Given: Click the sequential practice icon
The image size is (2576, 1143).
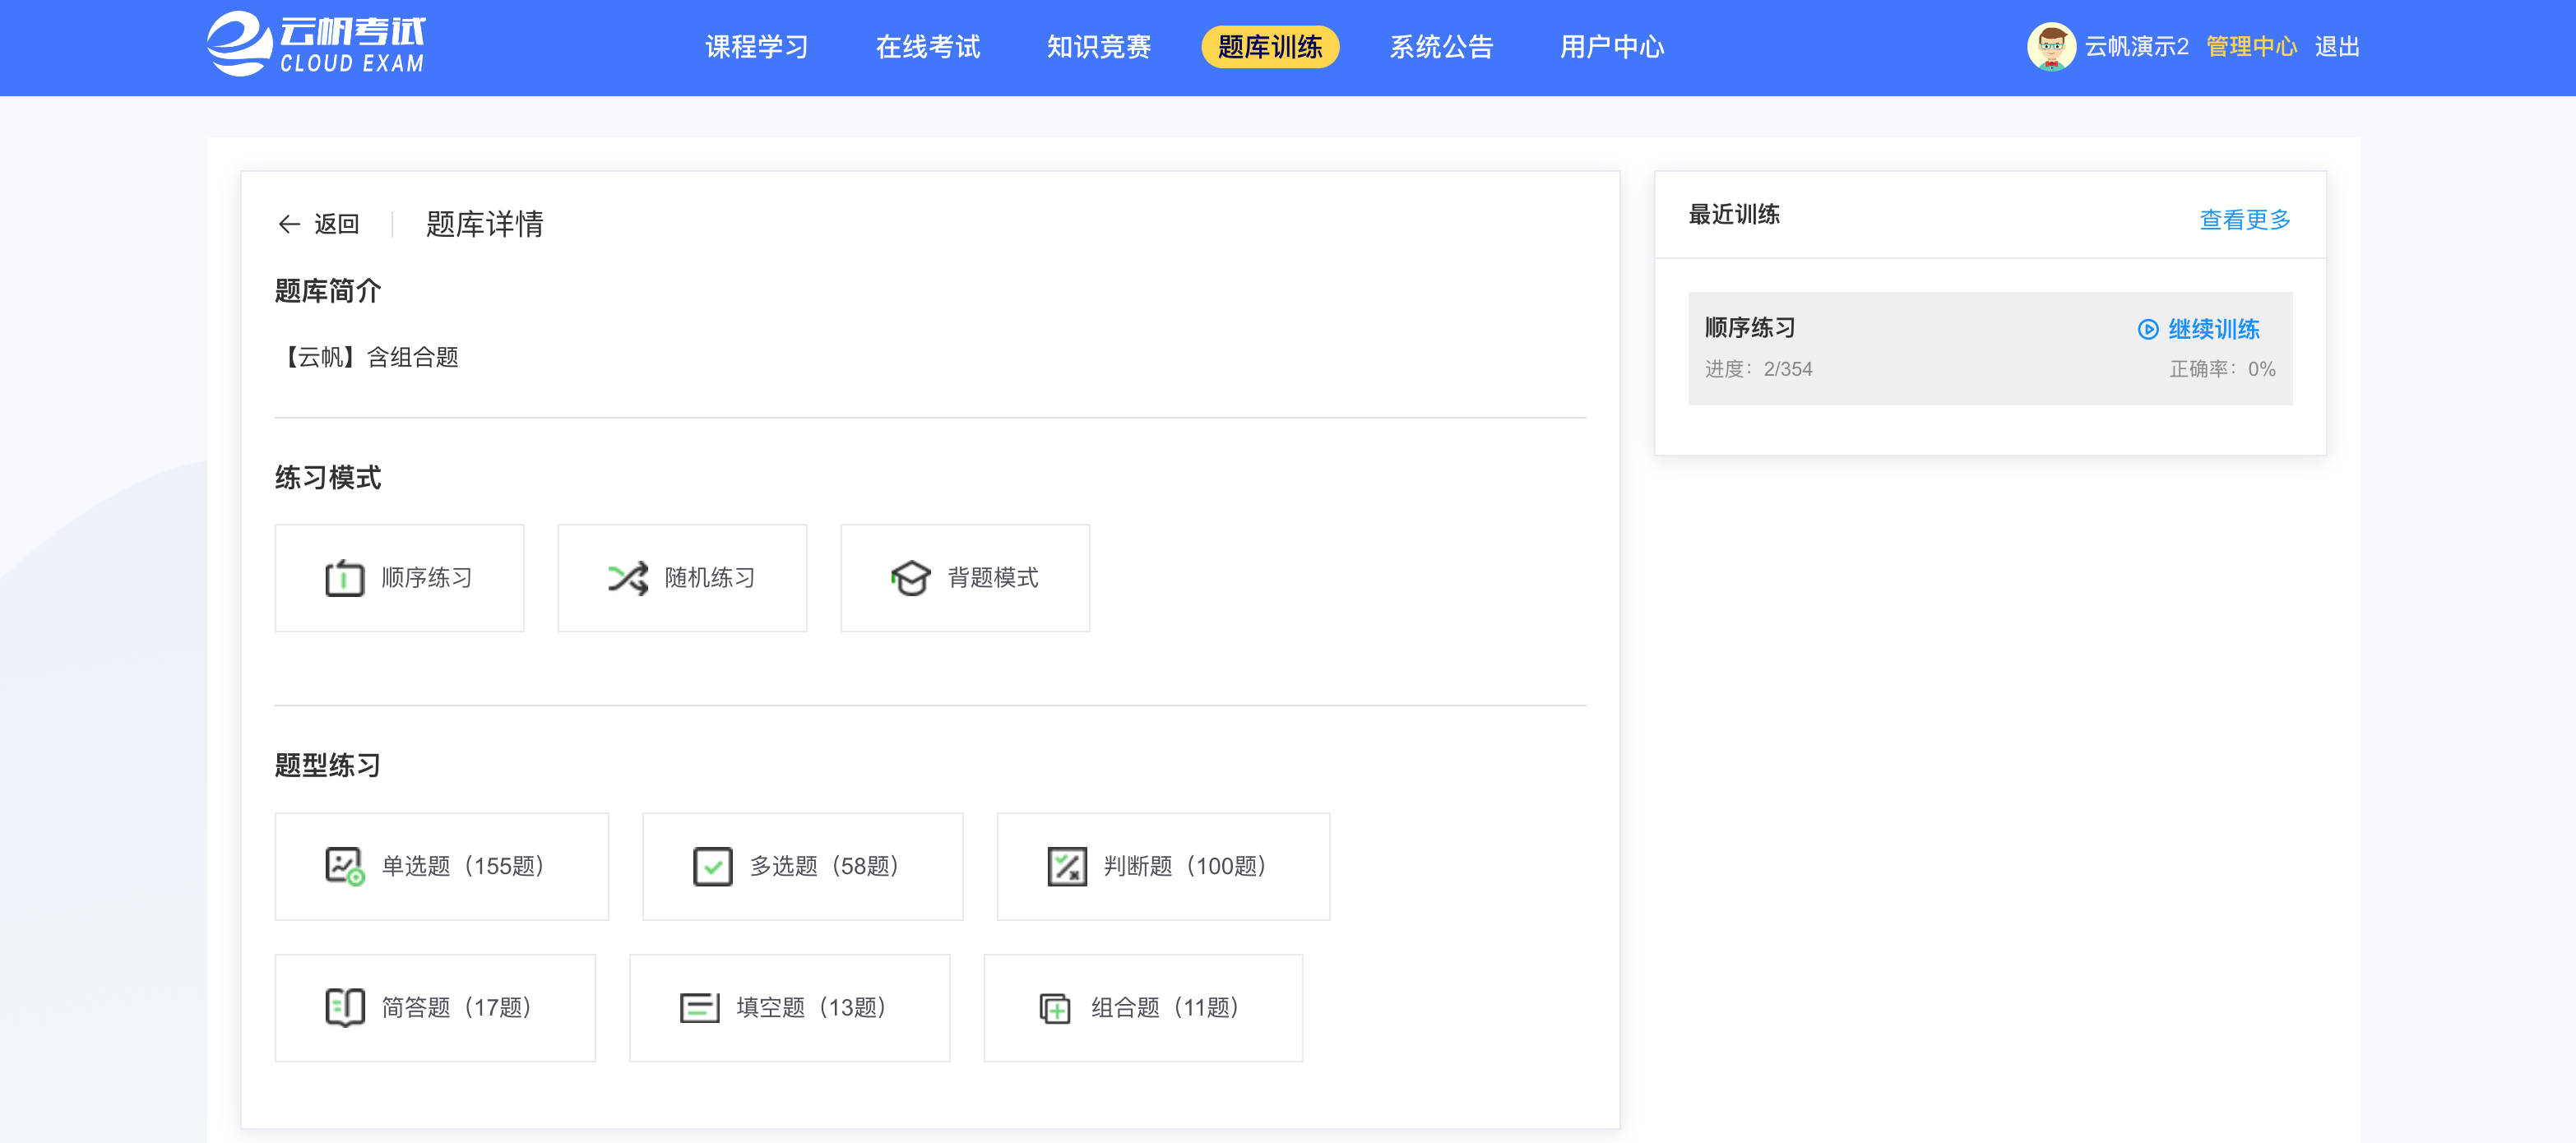Looking at the screenshot, I should point(345,578).
